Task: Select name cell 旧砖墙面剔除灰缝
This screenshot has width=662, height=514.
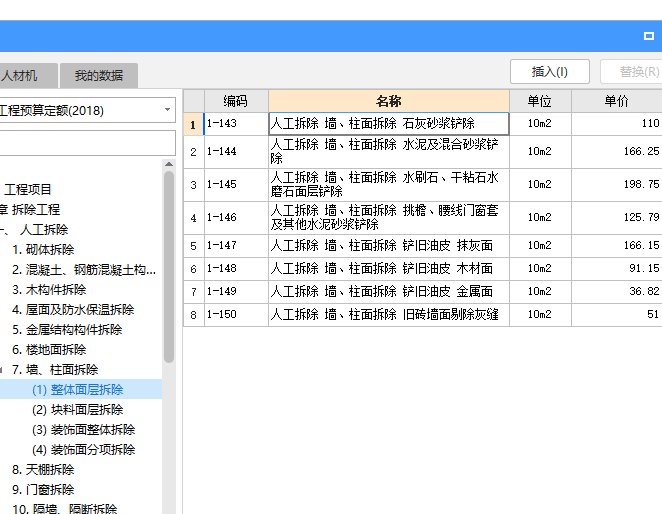Action: pyautogui.click(x=389, y=315)
